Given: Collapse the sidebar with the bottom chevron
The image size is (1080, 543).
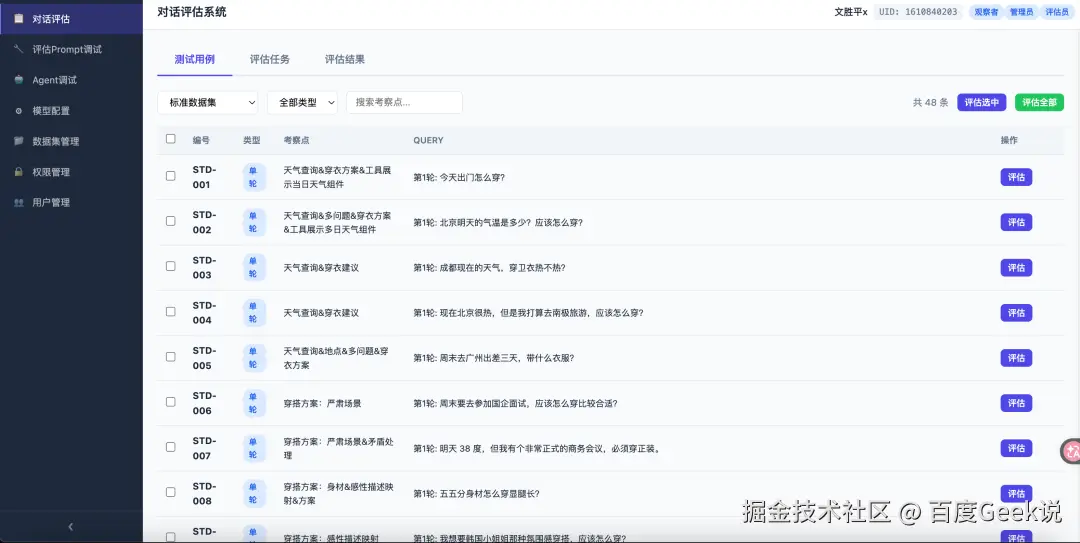Looking at the screenshot, I should point(70,527).
